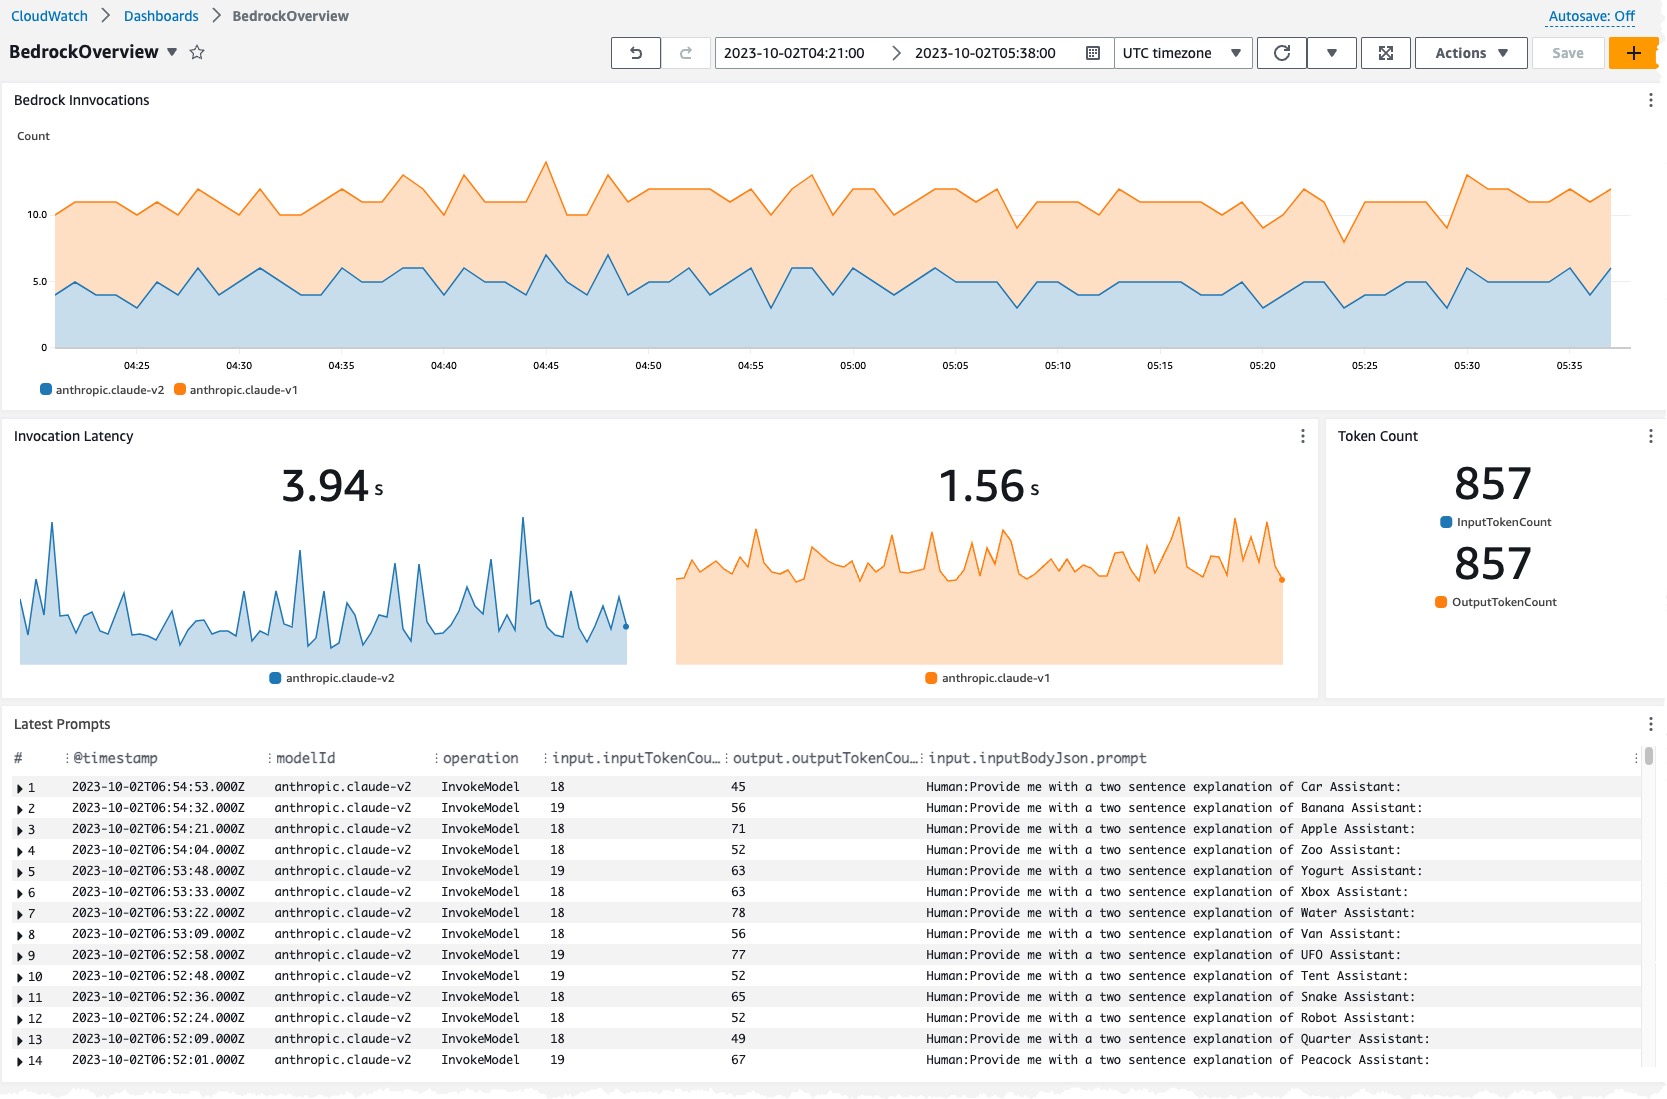The image size is (1667, 1099).
Task: Favorite the BedrockOverview dashboard star
Action: point(197,52)
